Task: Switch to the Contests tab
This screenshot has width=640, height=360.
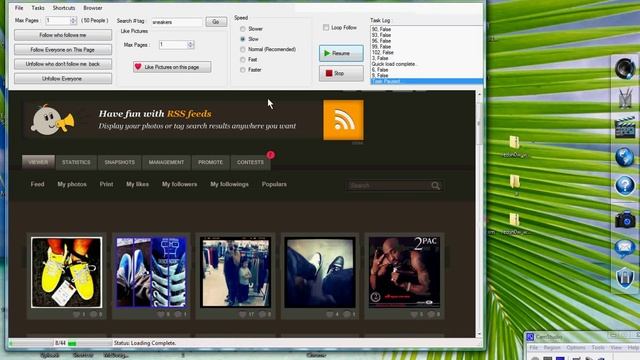Action: point(250,162)
